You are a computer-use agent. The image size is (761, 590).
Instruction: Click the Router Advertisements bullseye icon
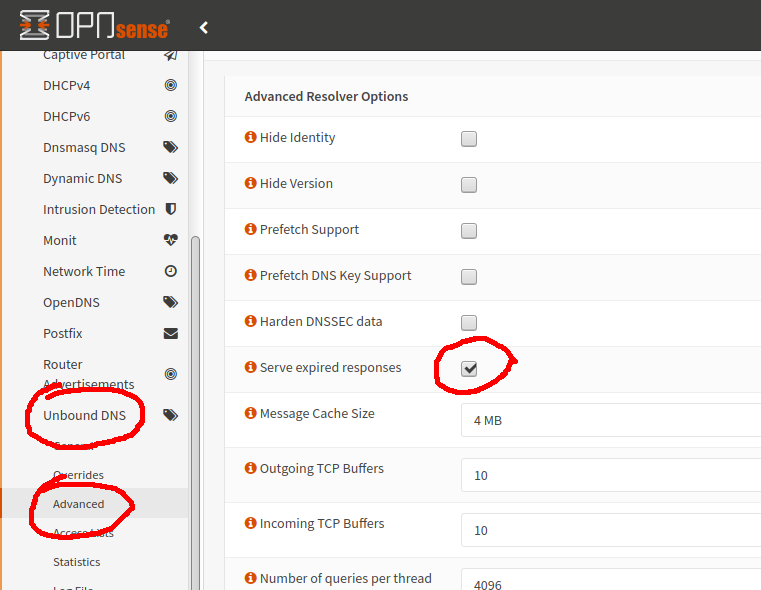click(170, 374)
